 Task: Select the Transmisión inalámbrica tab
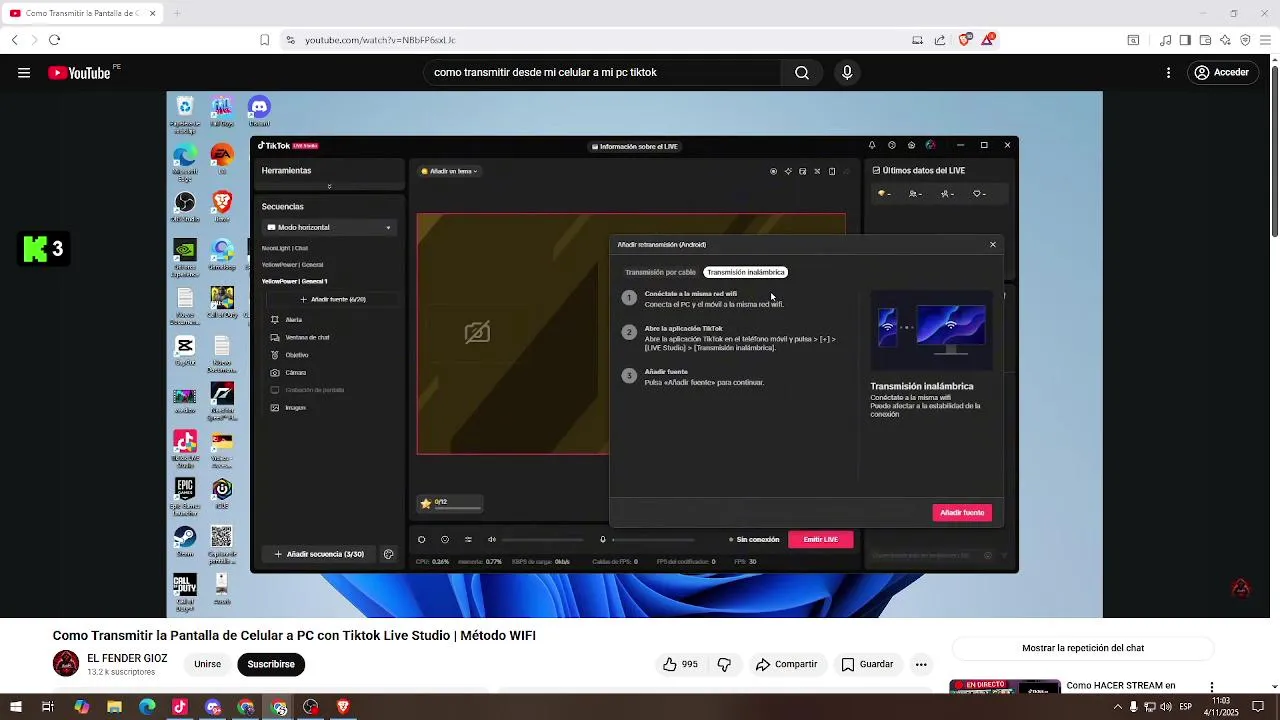[746, 272]
